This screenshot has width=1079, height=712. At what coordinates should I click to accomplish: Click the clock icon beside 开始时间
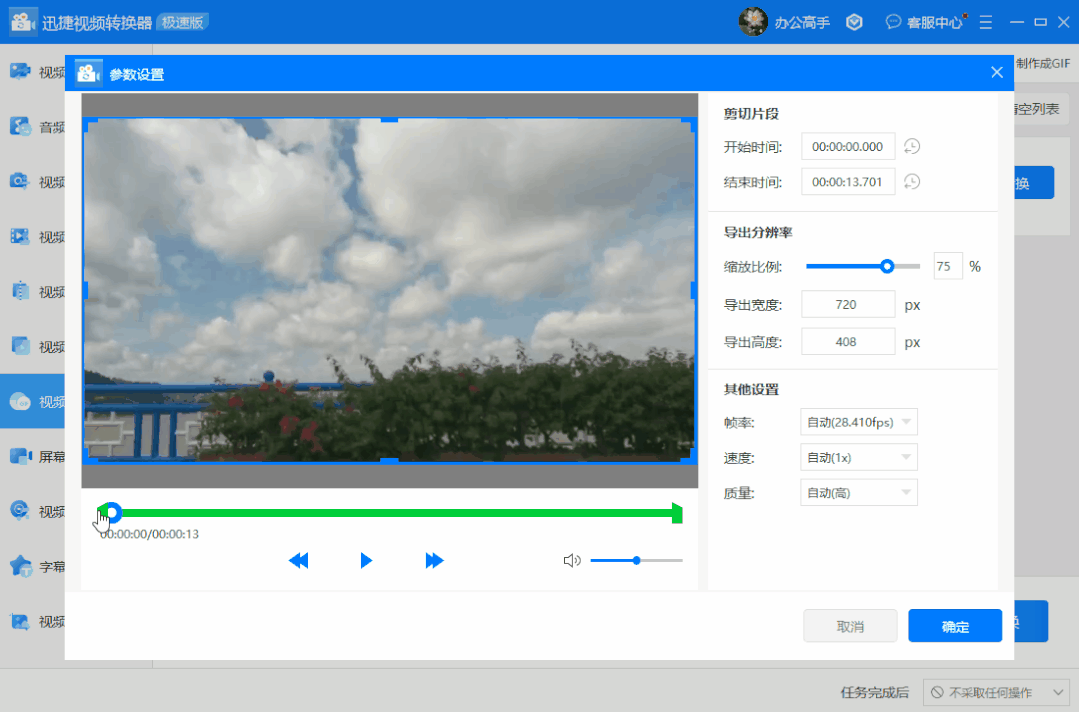[x=912, y=147]
